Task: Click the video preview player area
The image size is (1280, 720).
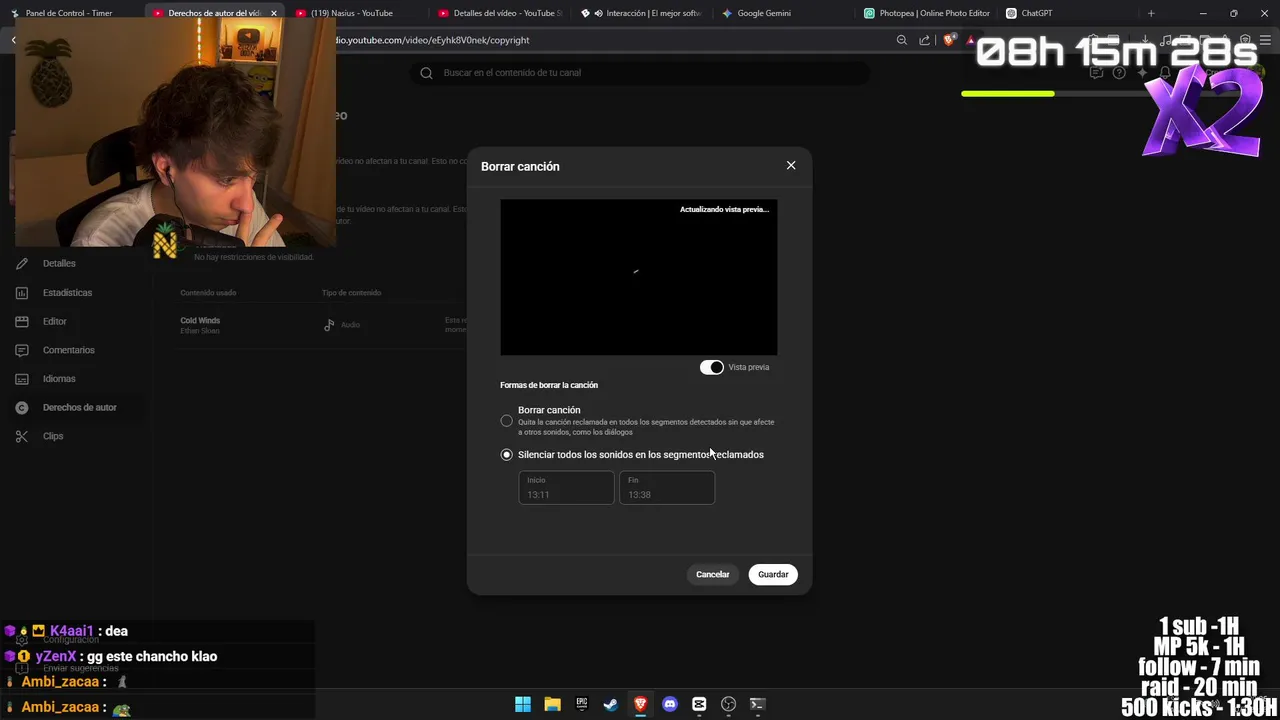Action: 638,277
